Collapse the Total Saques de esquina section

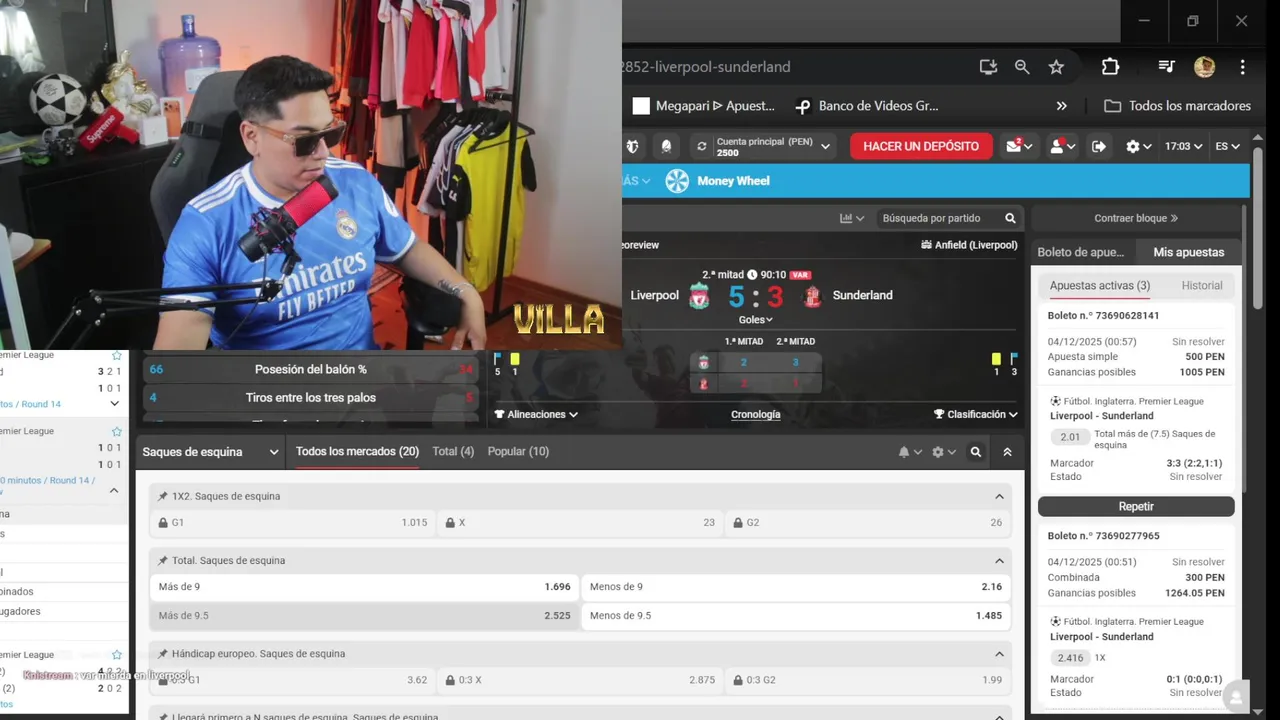999,561
